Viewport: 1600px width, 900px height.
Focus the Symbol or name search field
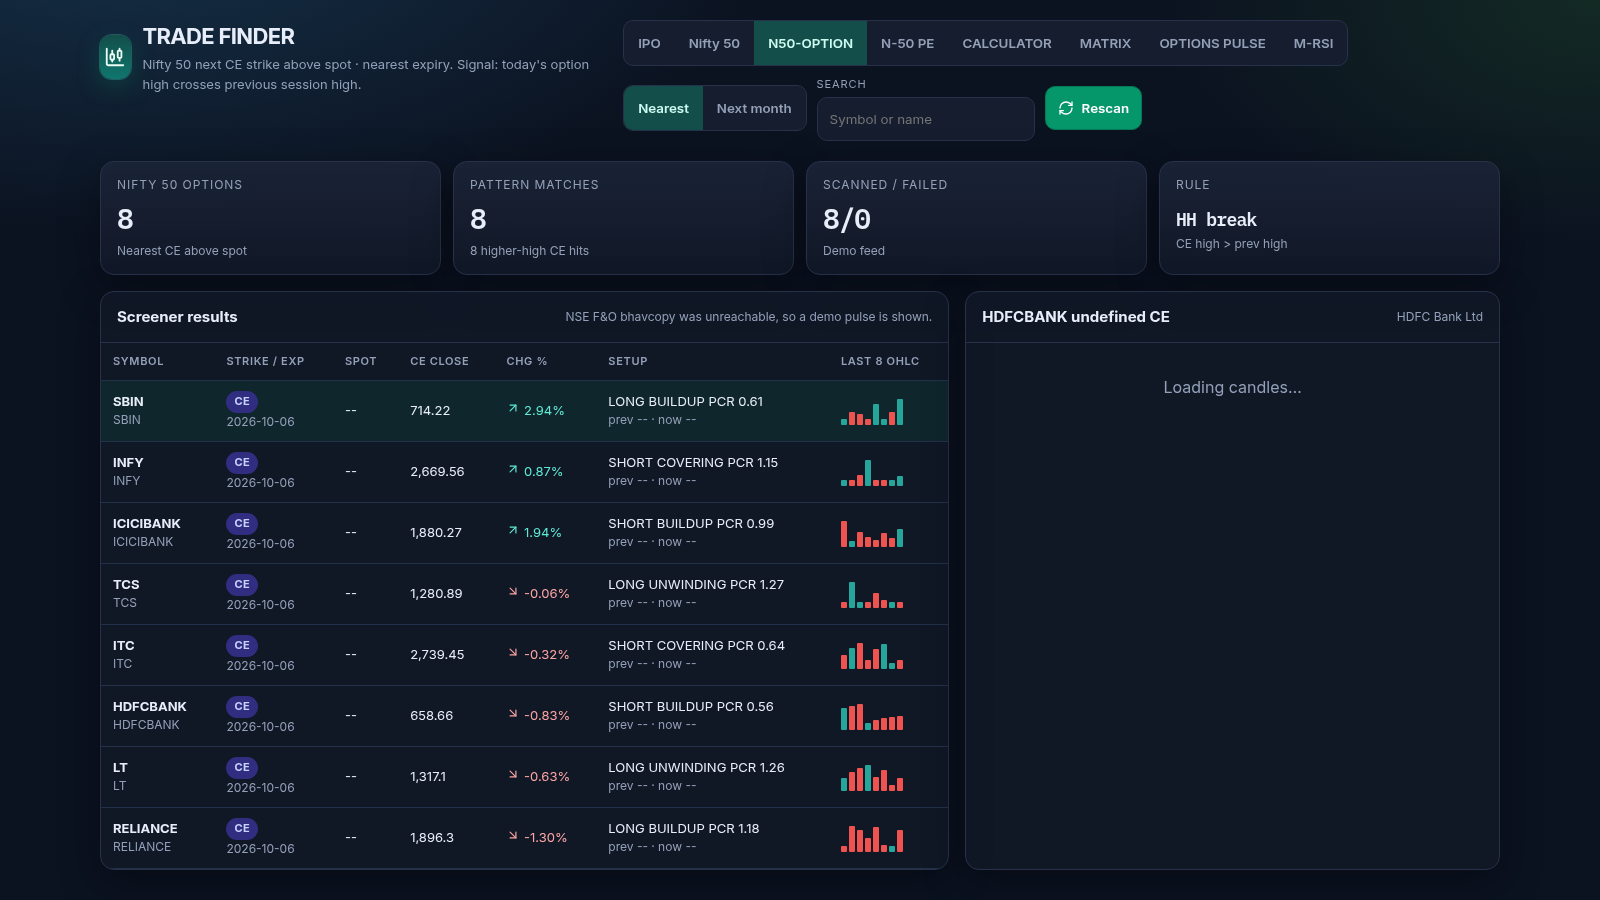(925, 119)
